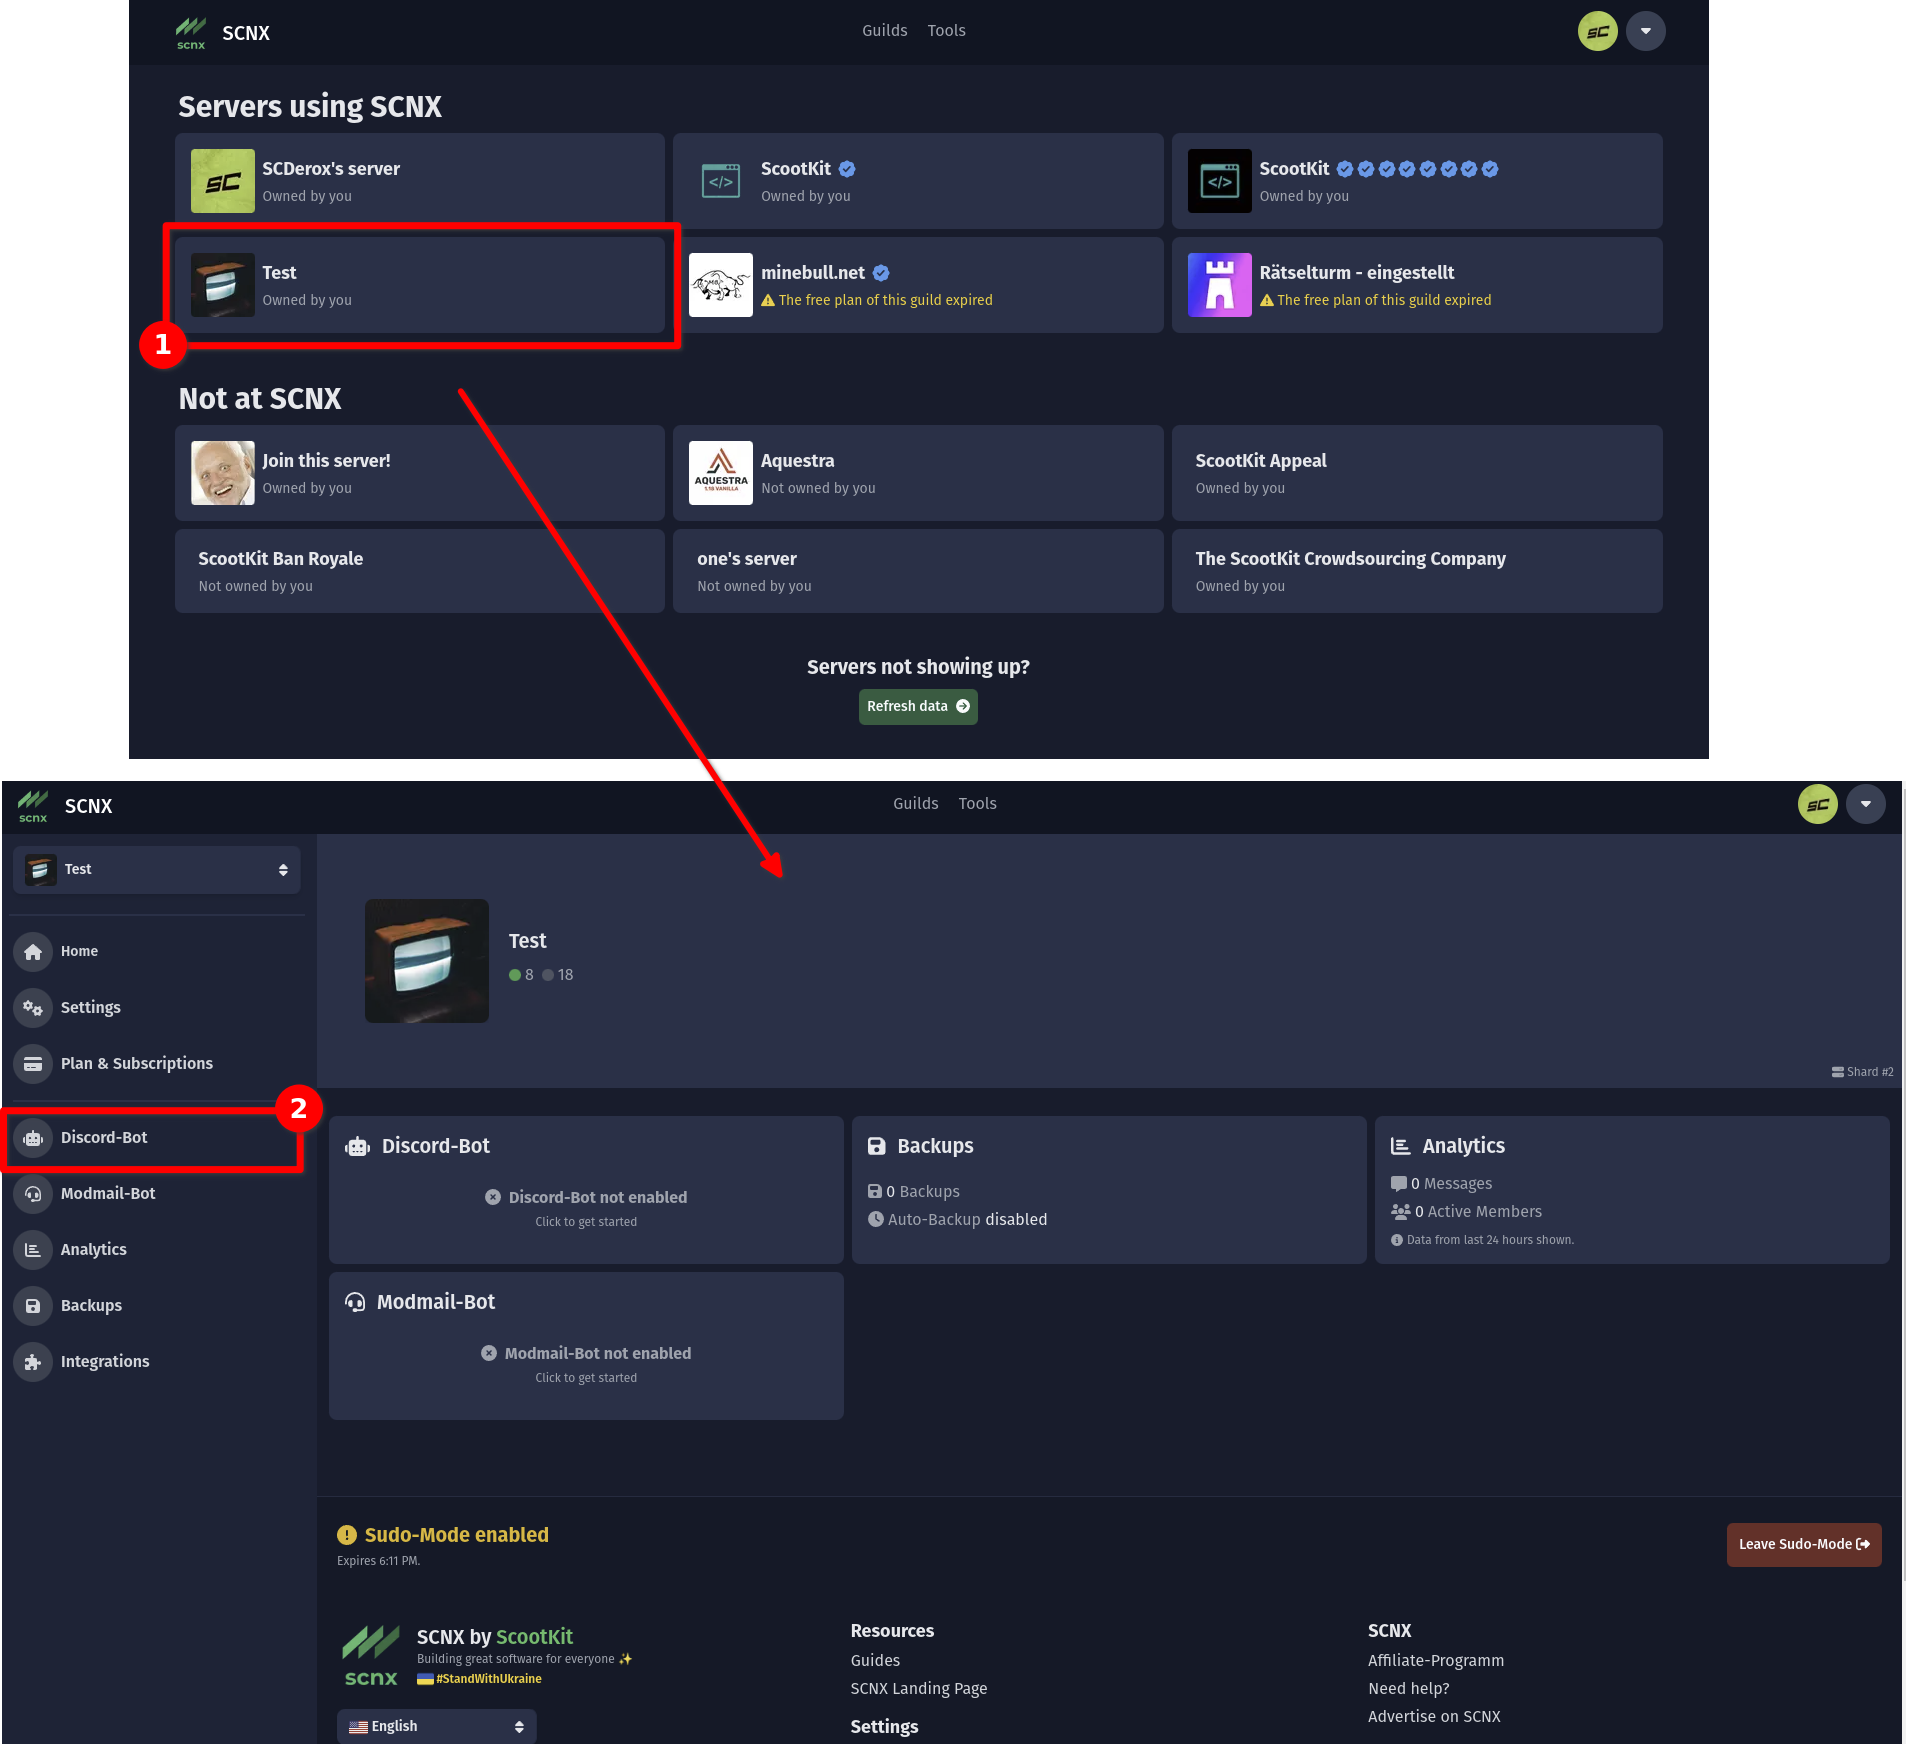1908x1746 pixels.
Task: Select the Test server card
Action: pos(420,286)
